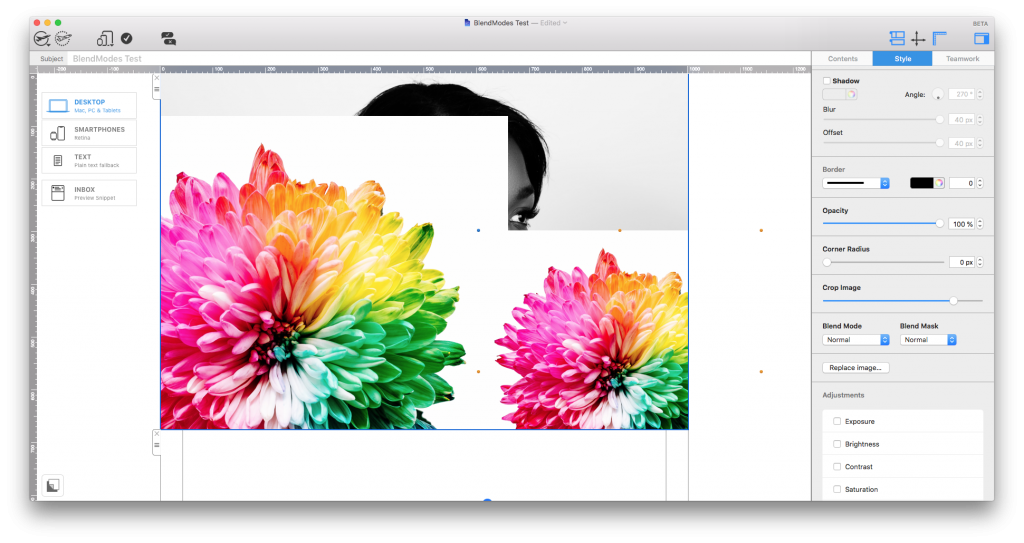
Task: Click the BETA label in the toolbar
Action: [x=980, y=24]
